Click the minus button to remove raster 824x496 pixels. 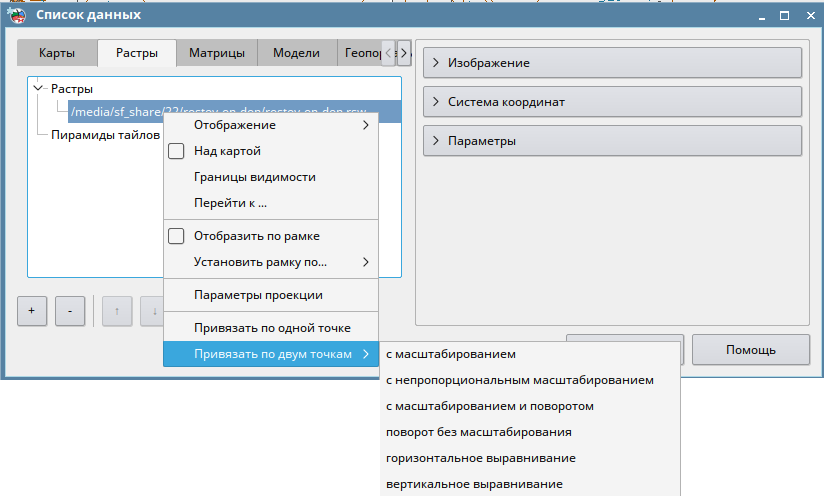coord(69,311)
